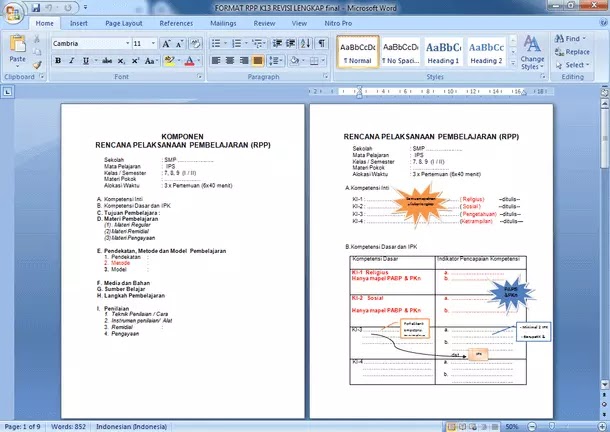Image resolution: width=610 pixels, height=432 pixels.
Task: Click the zoom out minus button
Action: 533,427
